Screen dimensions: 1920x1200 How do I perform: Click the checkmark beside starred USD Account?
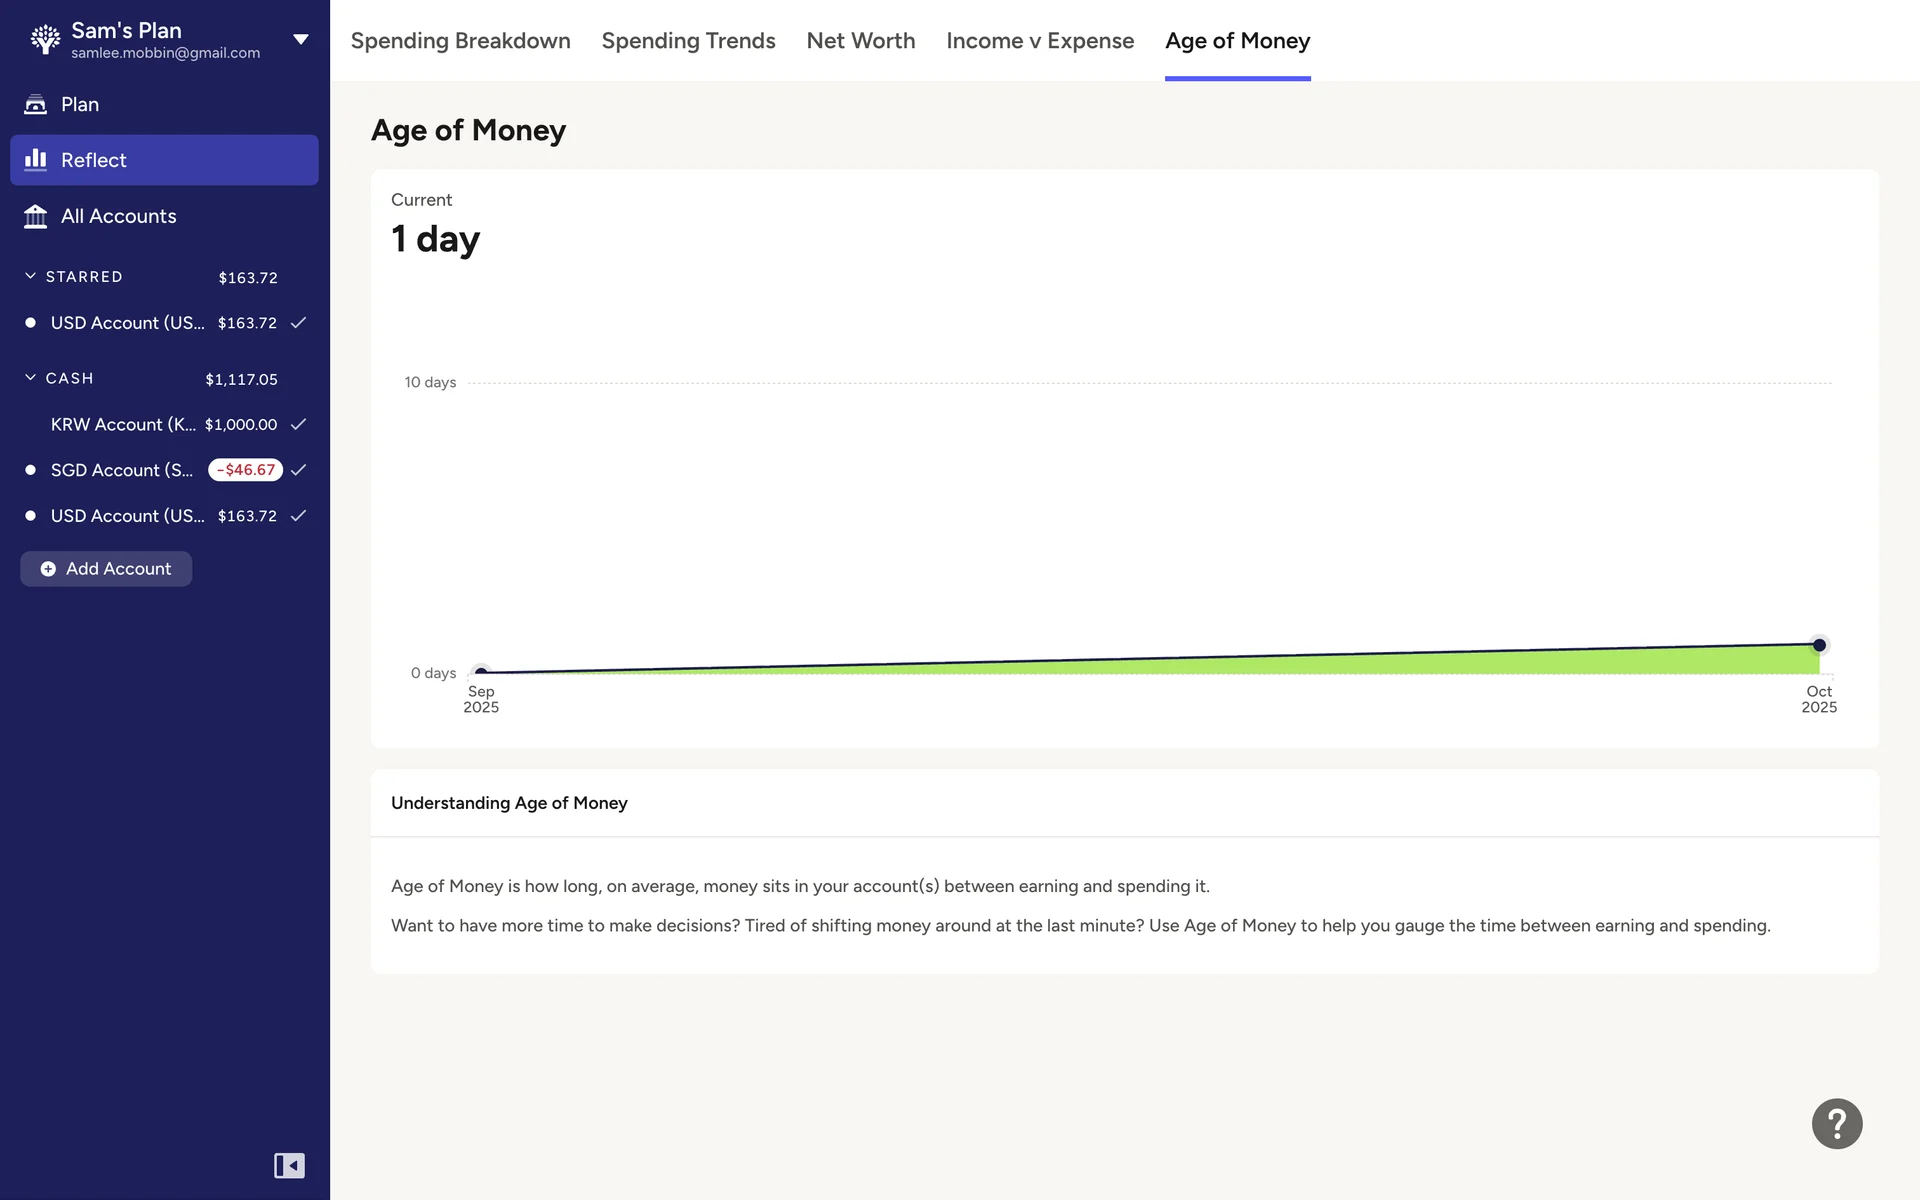pos(298,323)
